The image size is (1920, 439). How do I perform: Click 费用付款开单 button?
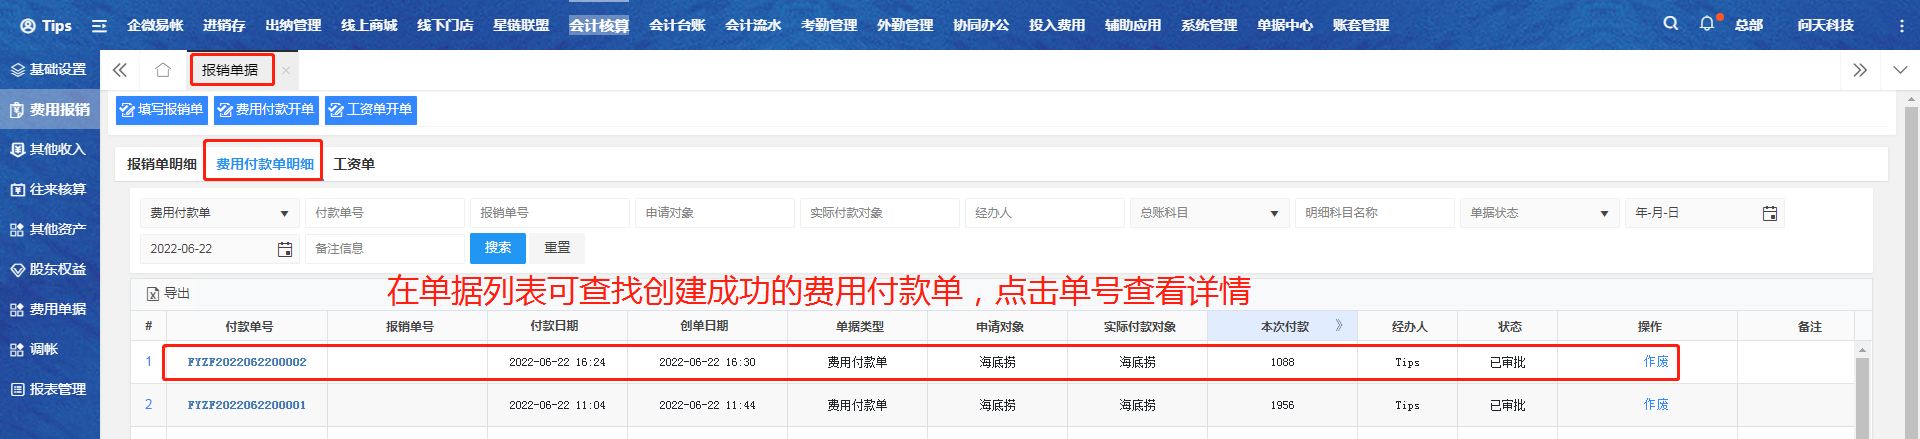(267, 110)
